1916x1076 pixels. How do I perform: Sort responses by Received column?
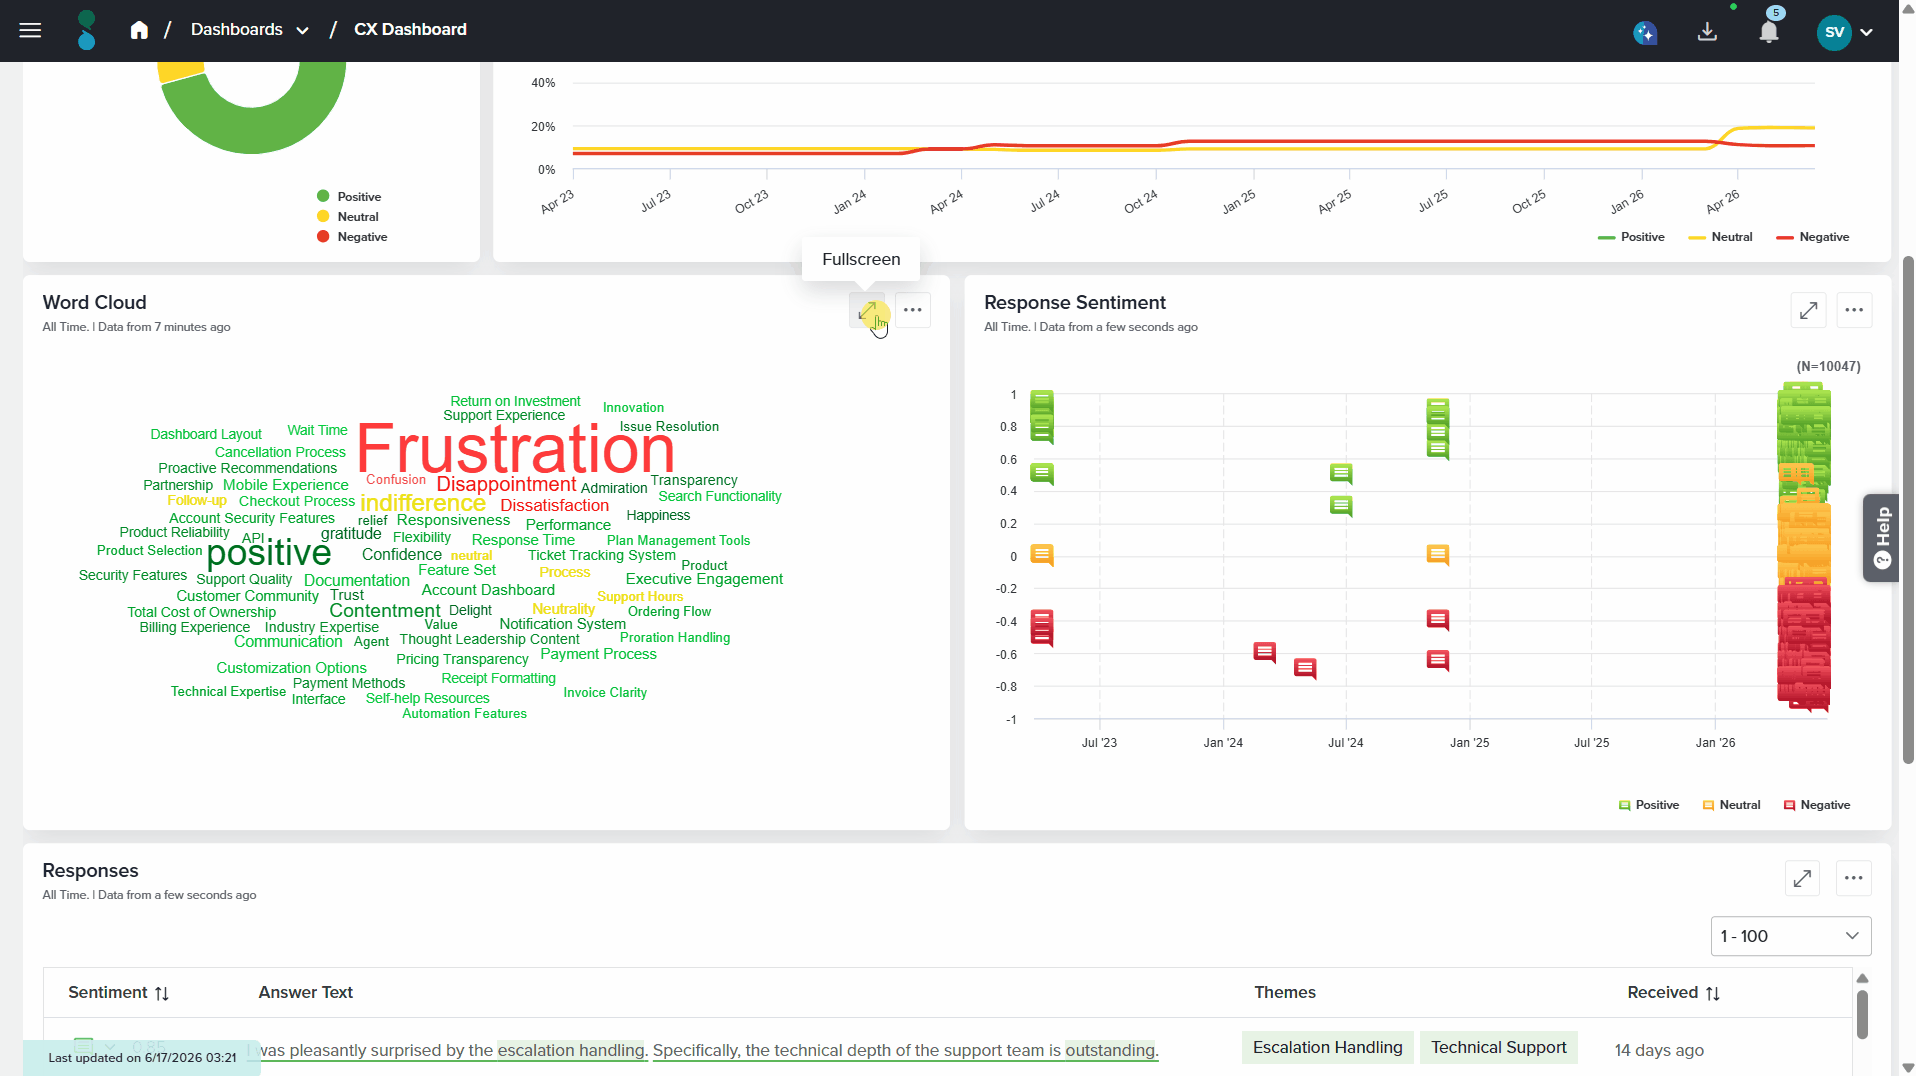click(x=1674, y=993)
